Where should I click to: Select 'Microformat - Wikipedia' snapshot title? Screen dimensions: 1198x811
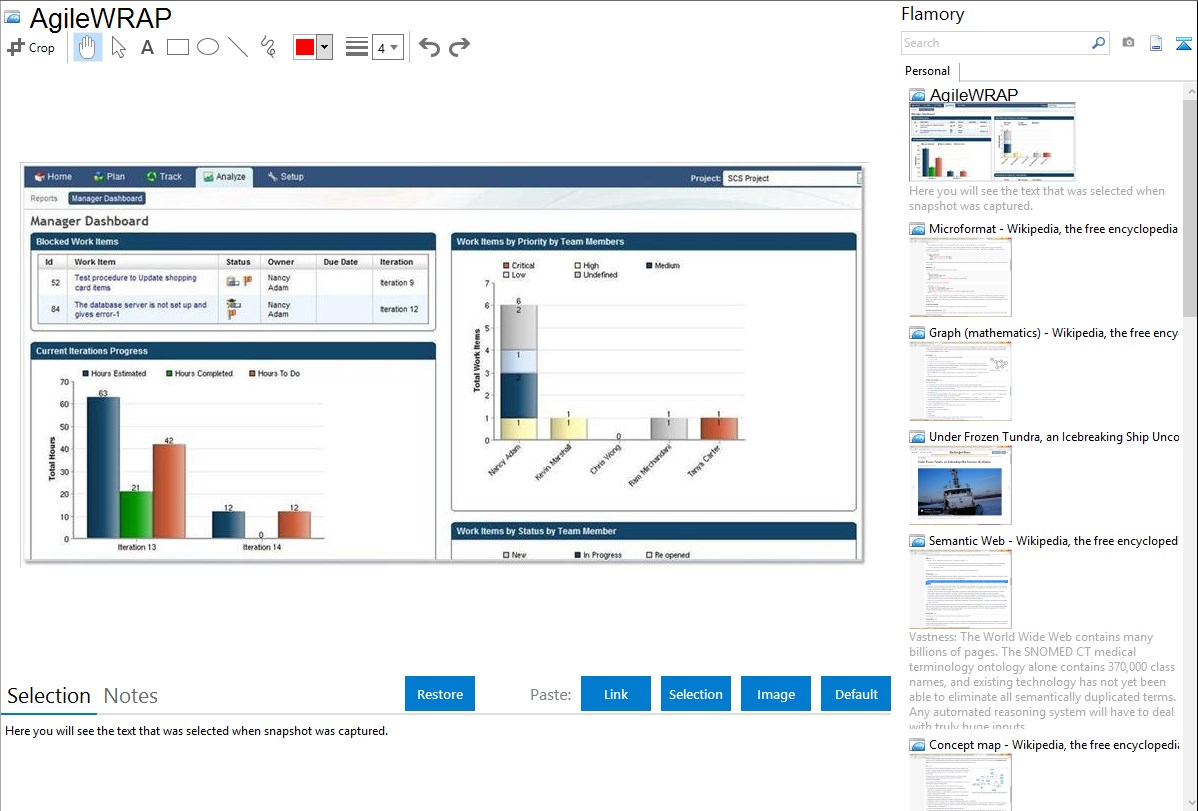point(1053,229)
